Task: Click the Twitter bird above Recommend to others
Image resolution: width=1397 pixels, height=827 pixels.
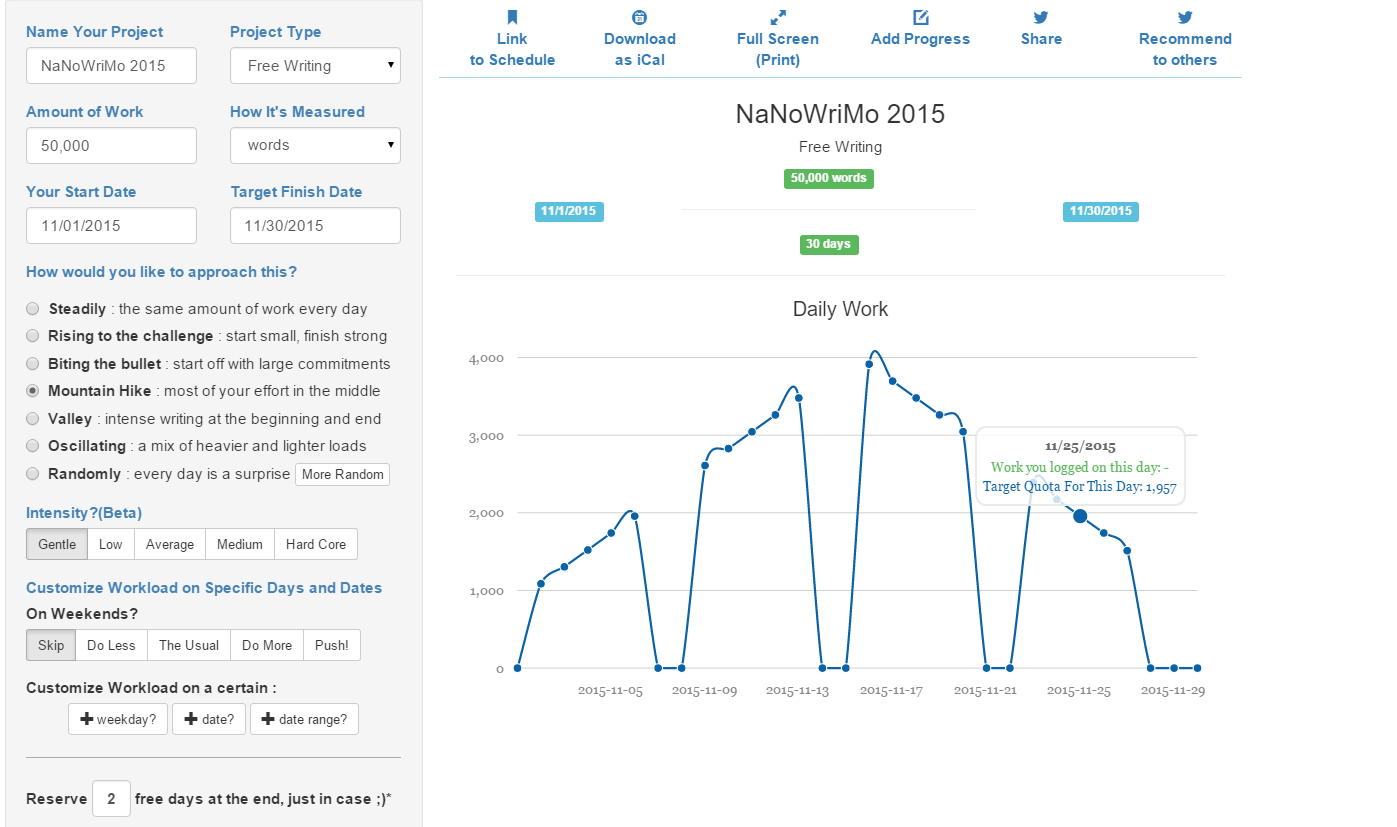Action: coord(1185,17)
